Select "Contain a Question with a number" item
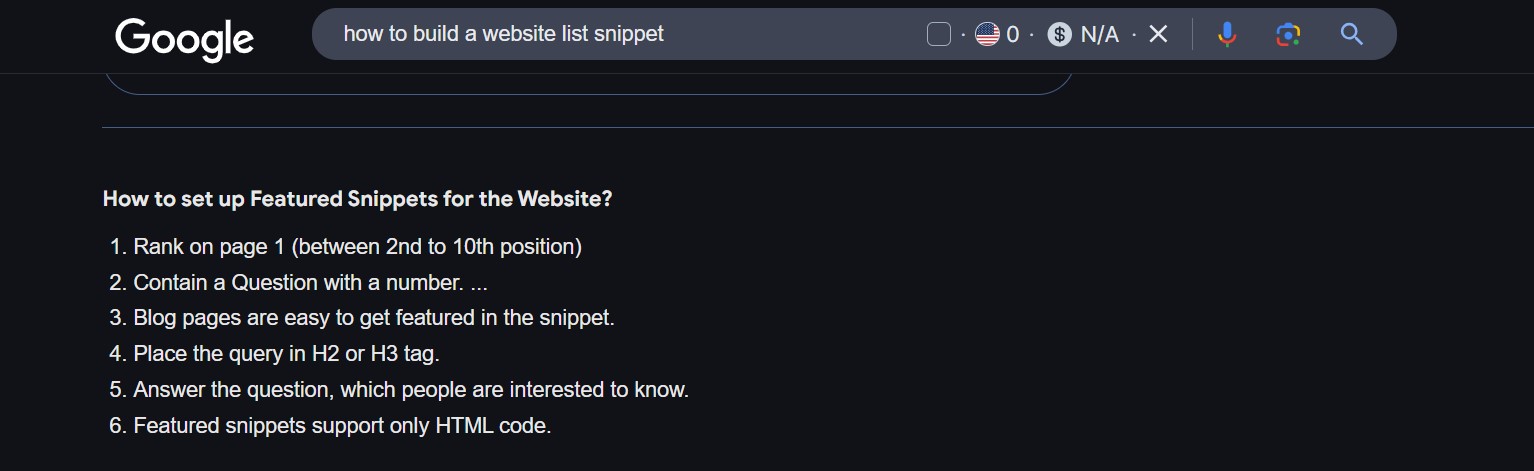The width and height of the screenshot is (1534, 471). [x=297, y=283]
